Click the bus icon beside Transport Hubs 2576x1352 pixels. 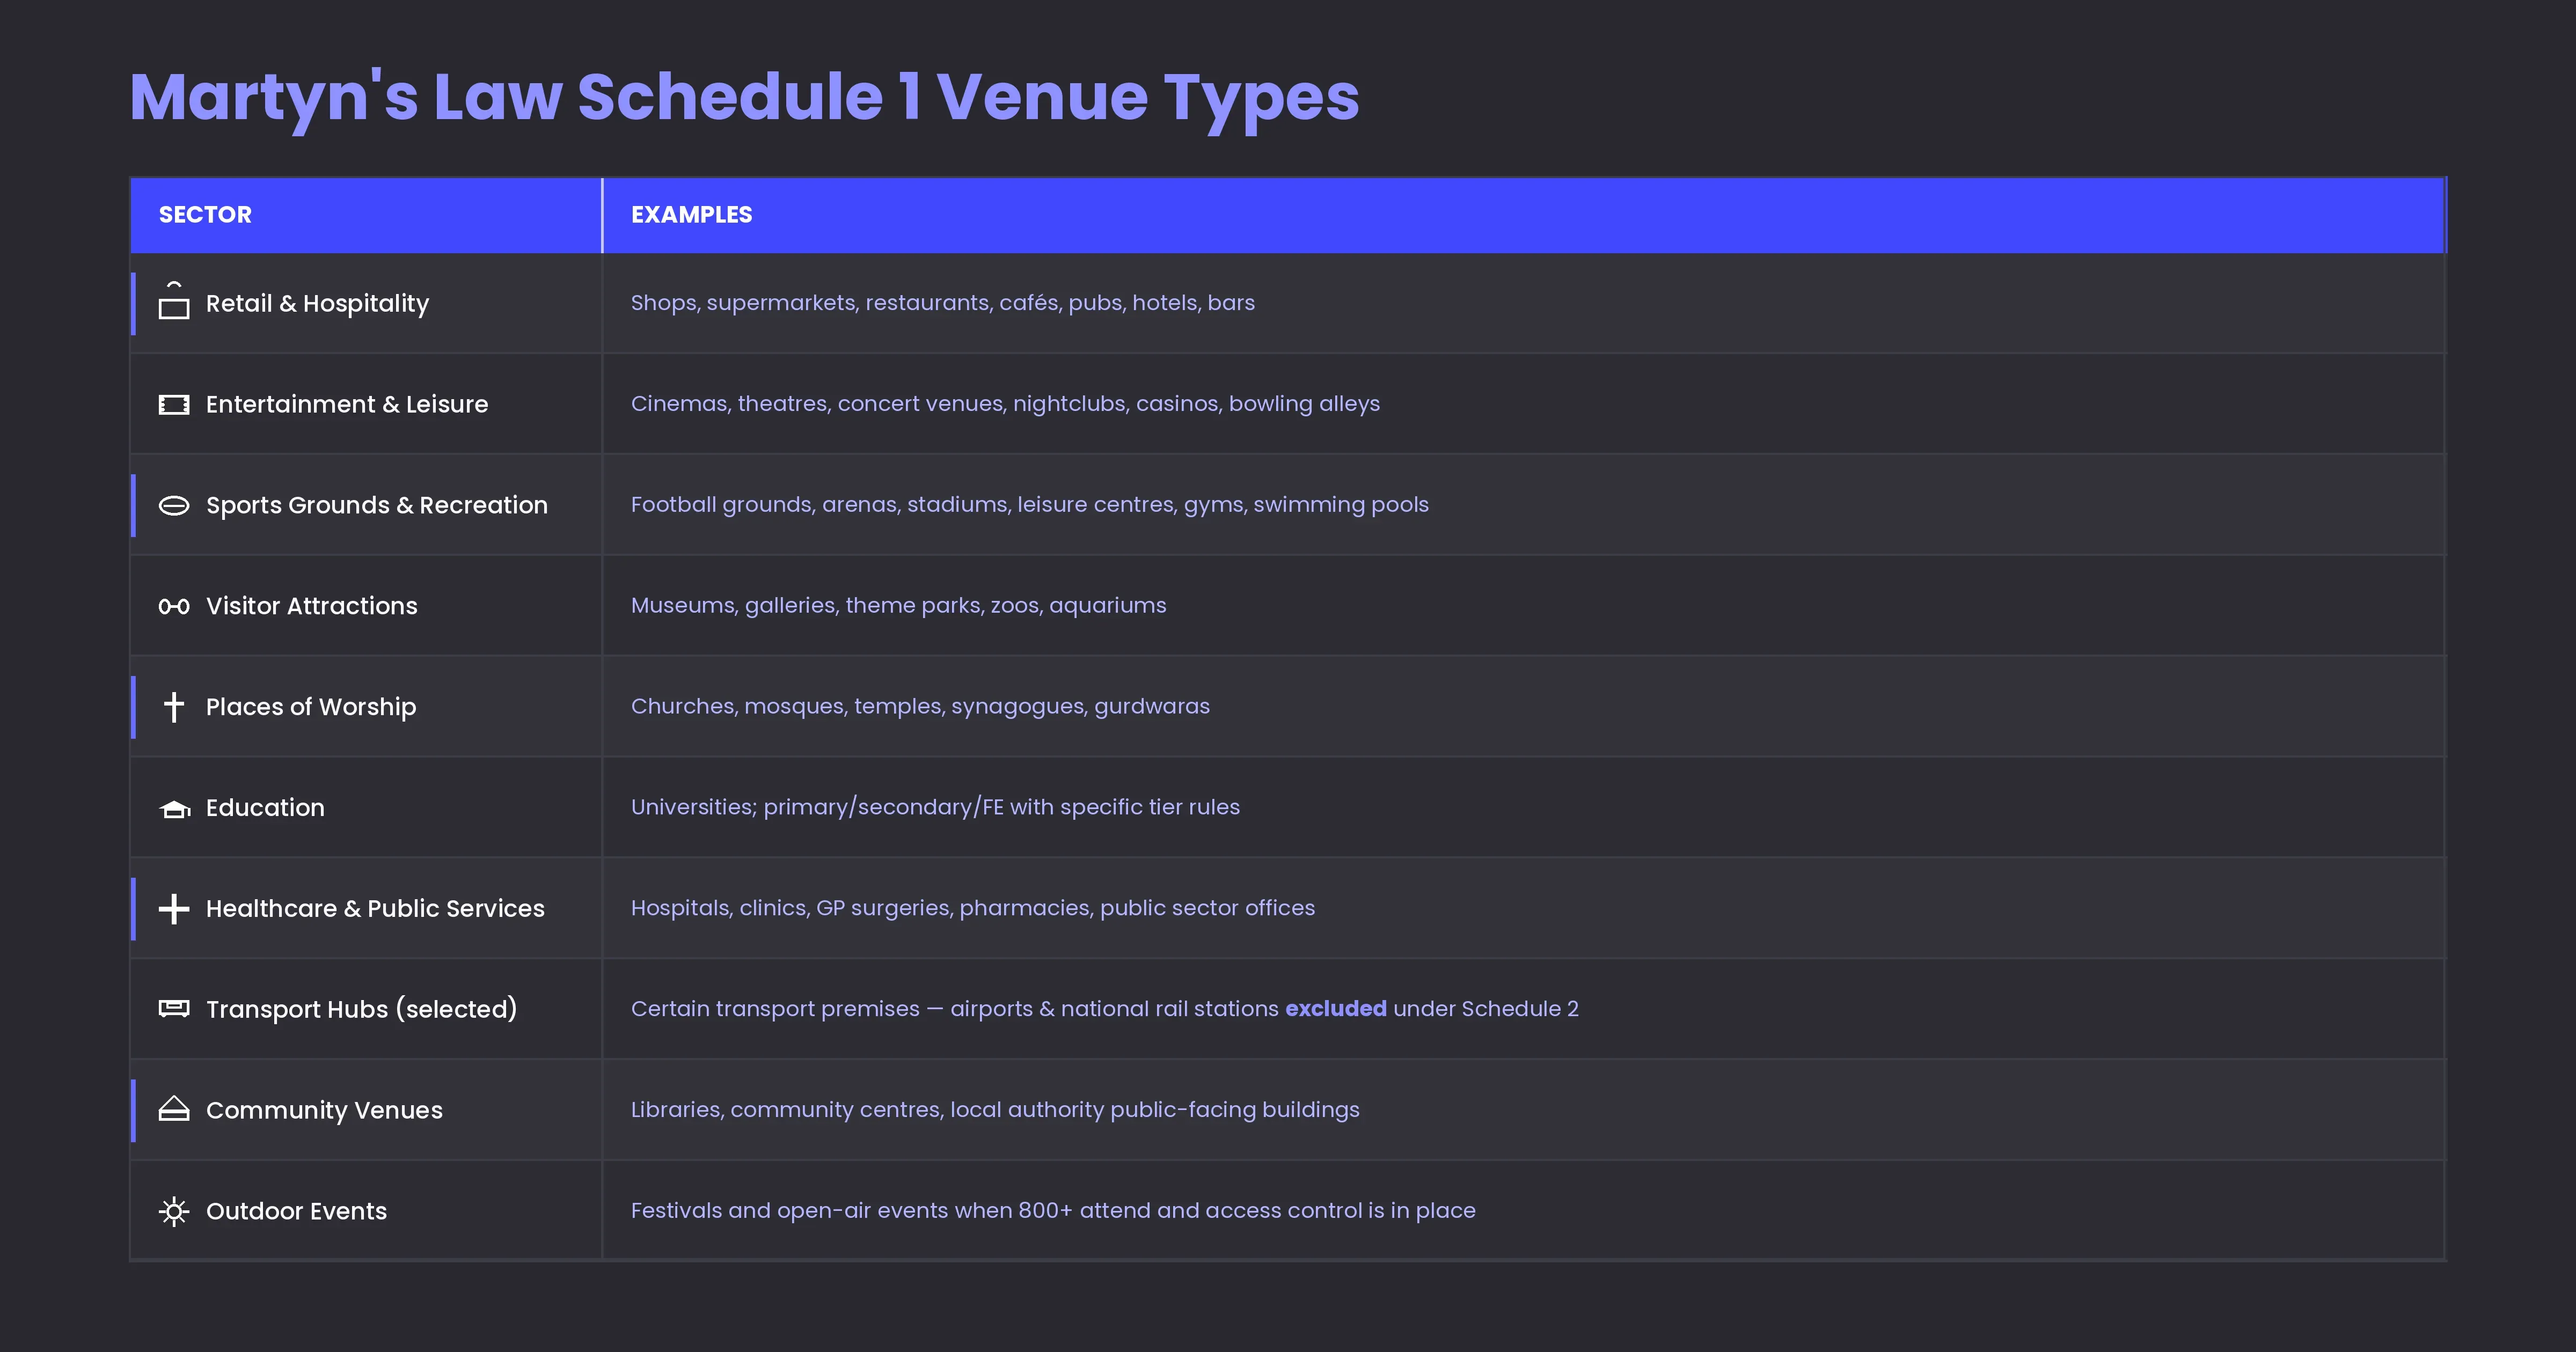click(x=174, y=1008)
